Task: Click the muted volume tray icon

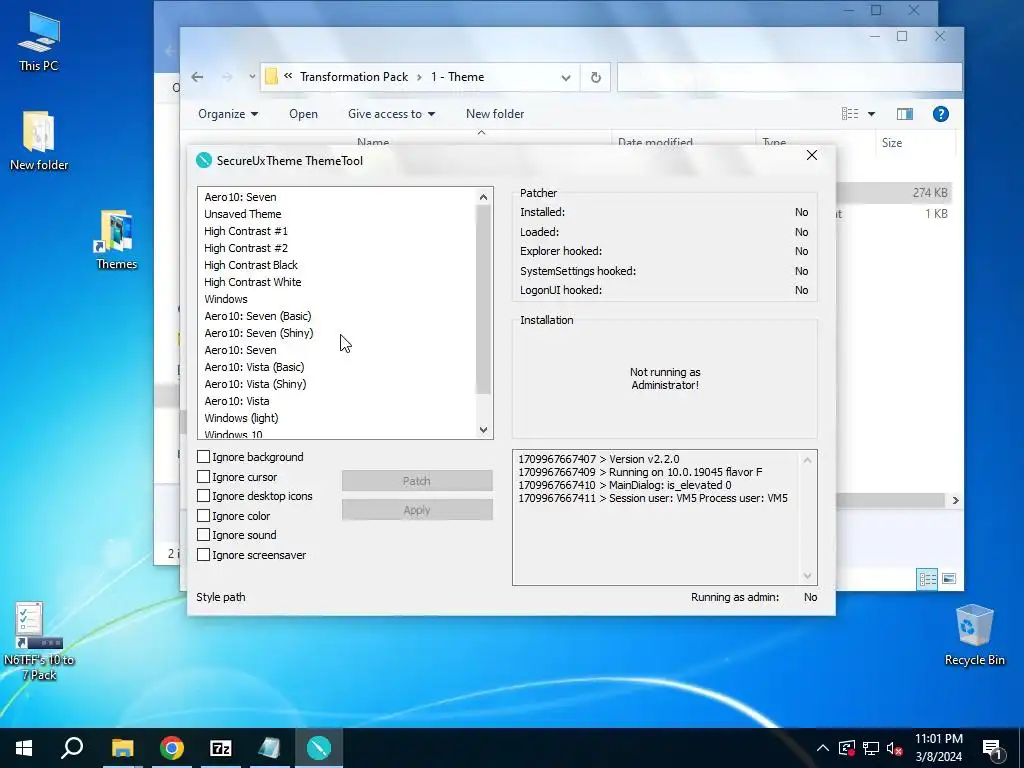Action: click(895, 748)
